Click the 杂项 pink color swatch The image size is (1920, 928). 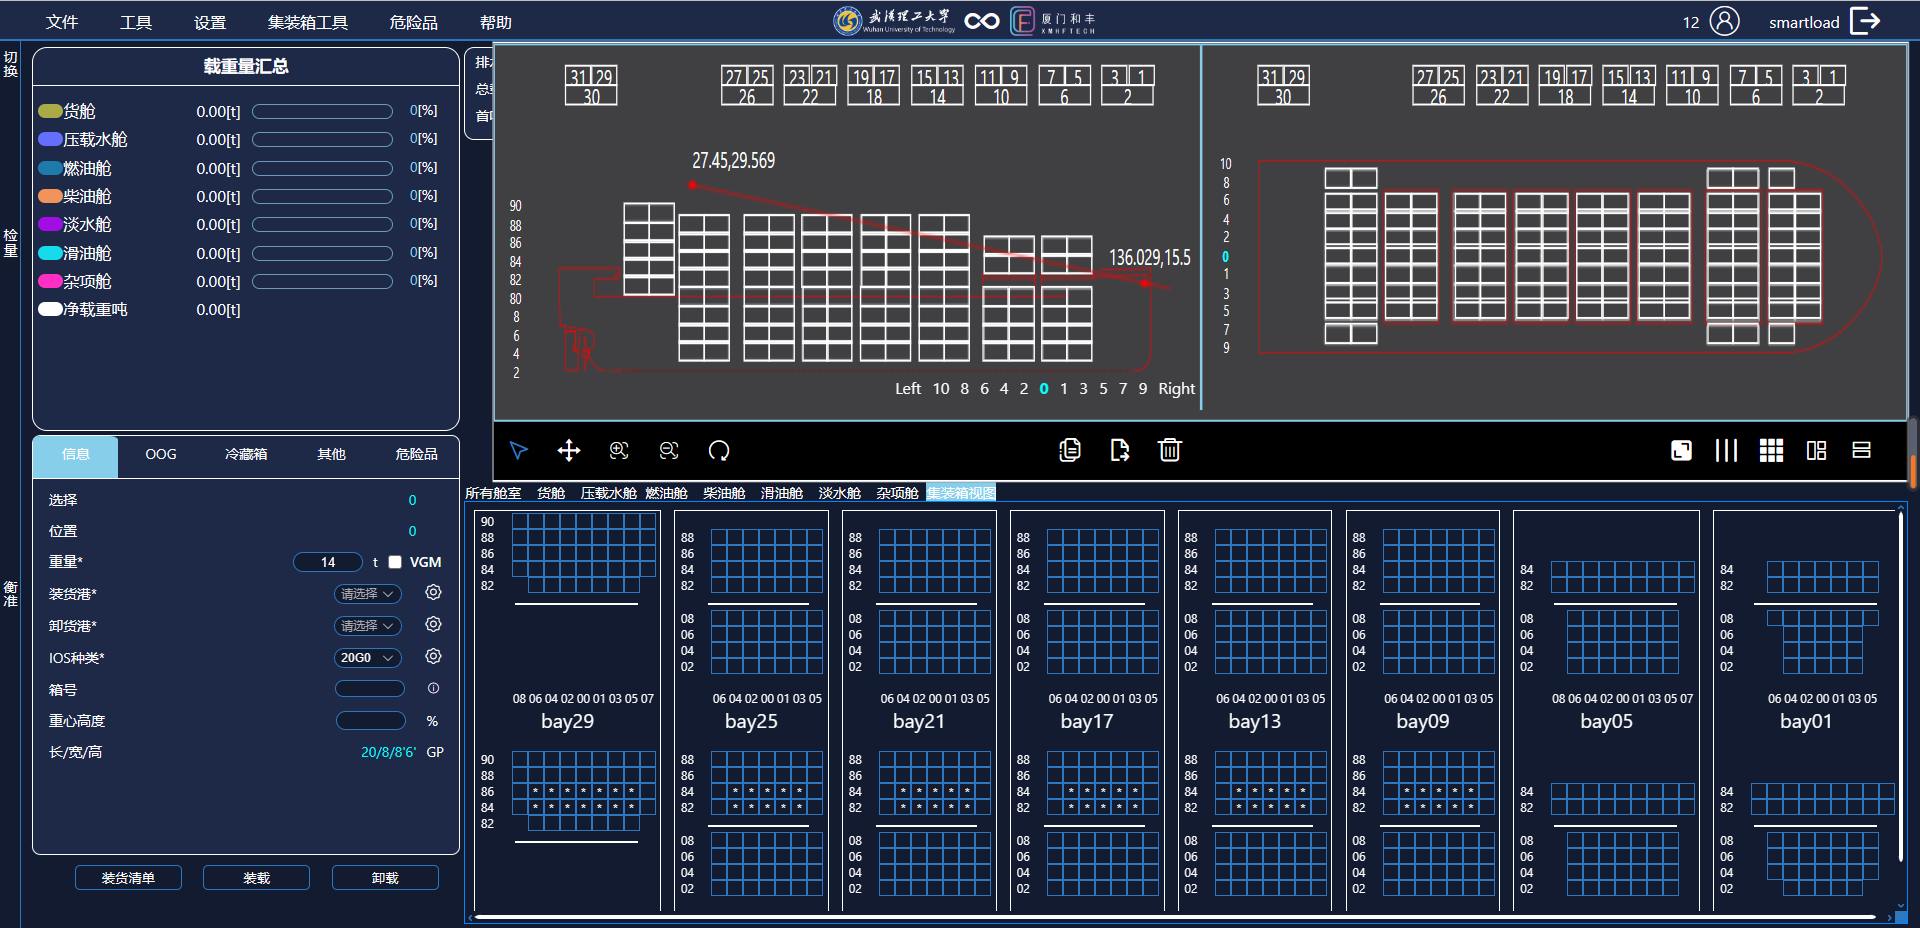[x=50, y=281]
